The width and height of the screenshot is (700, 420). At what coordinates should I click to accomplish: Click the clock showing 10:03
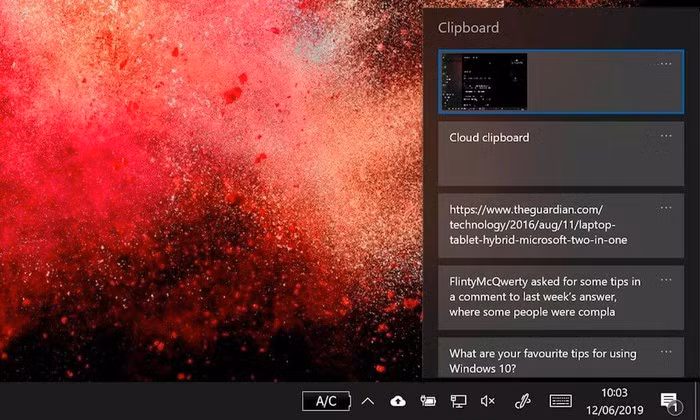(616, 401)
